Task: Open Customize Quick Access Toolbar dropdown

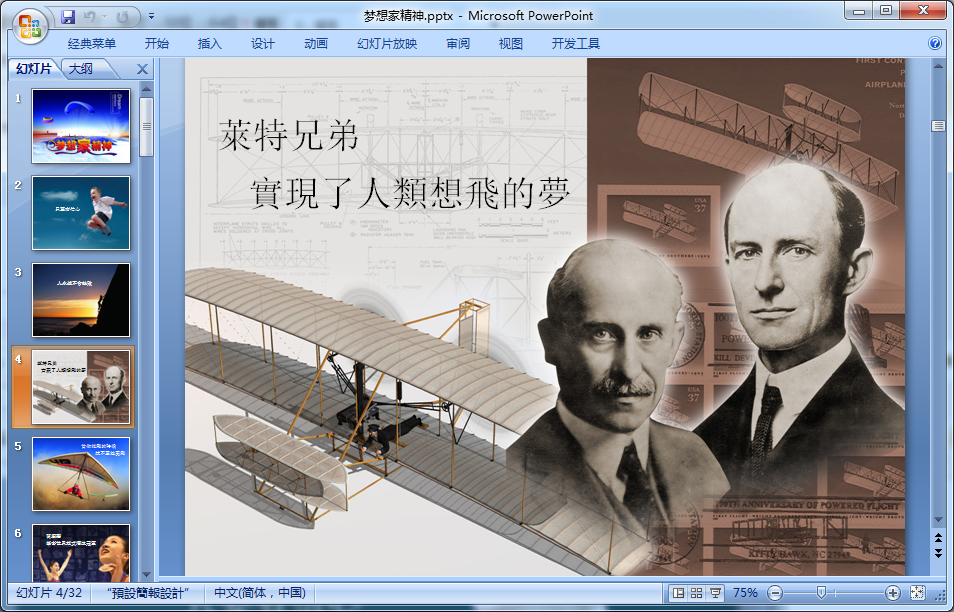Action: coord(151,16)
